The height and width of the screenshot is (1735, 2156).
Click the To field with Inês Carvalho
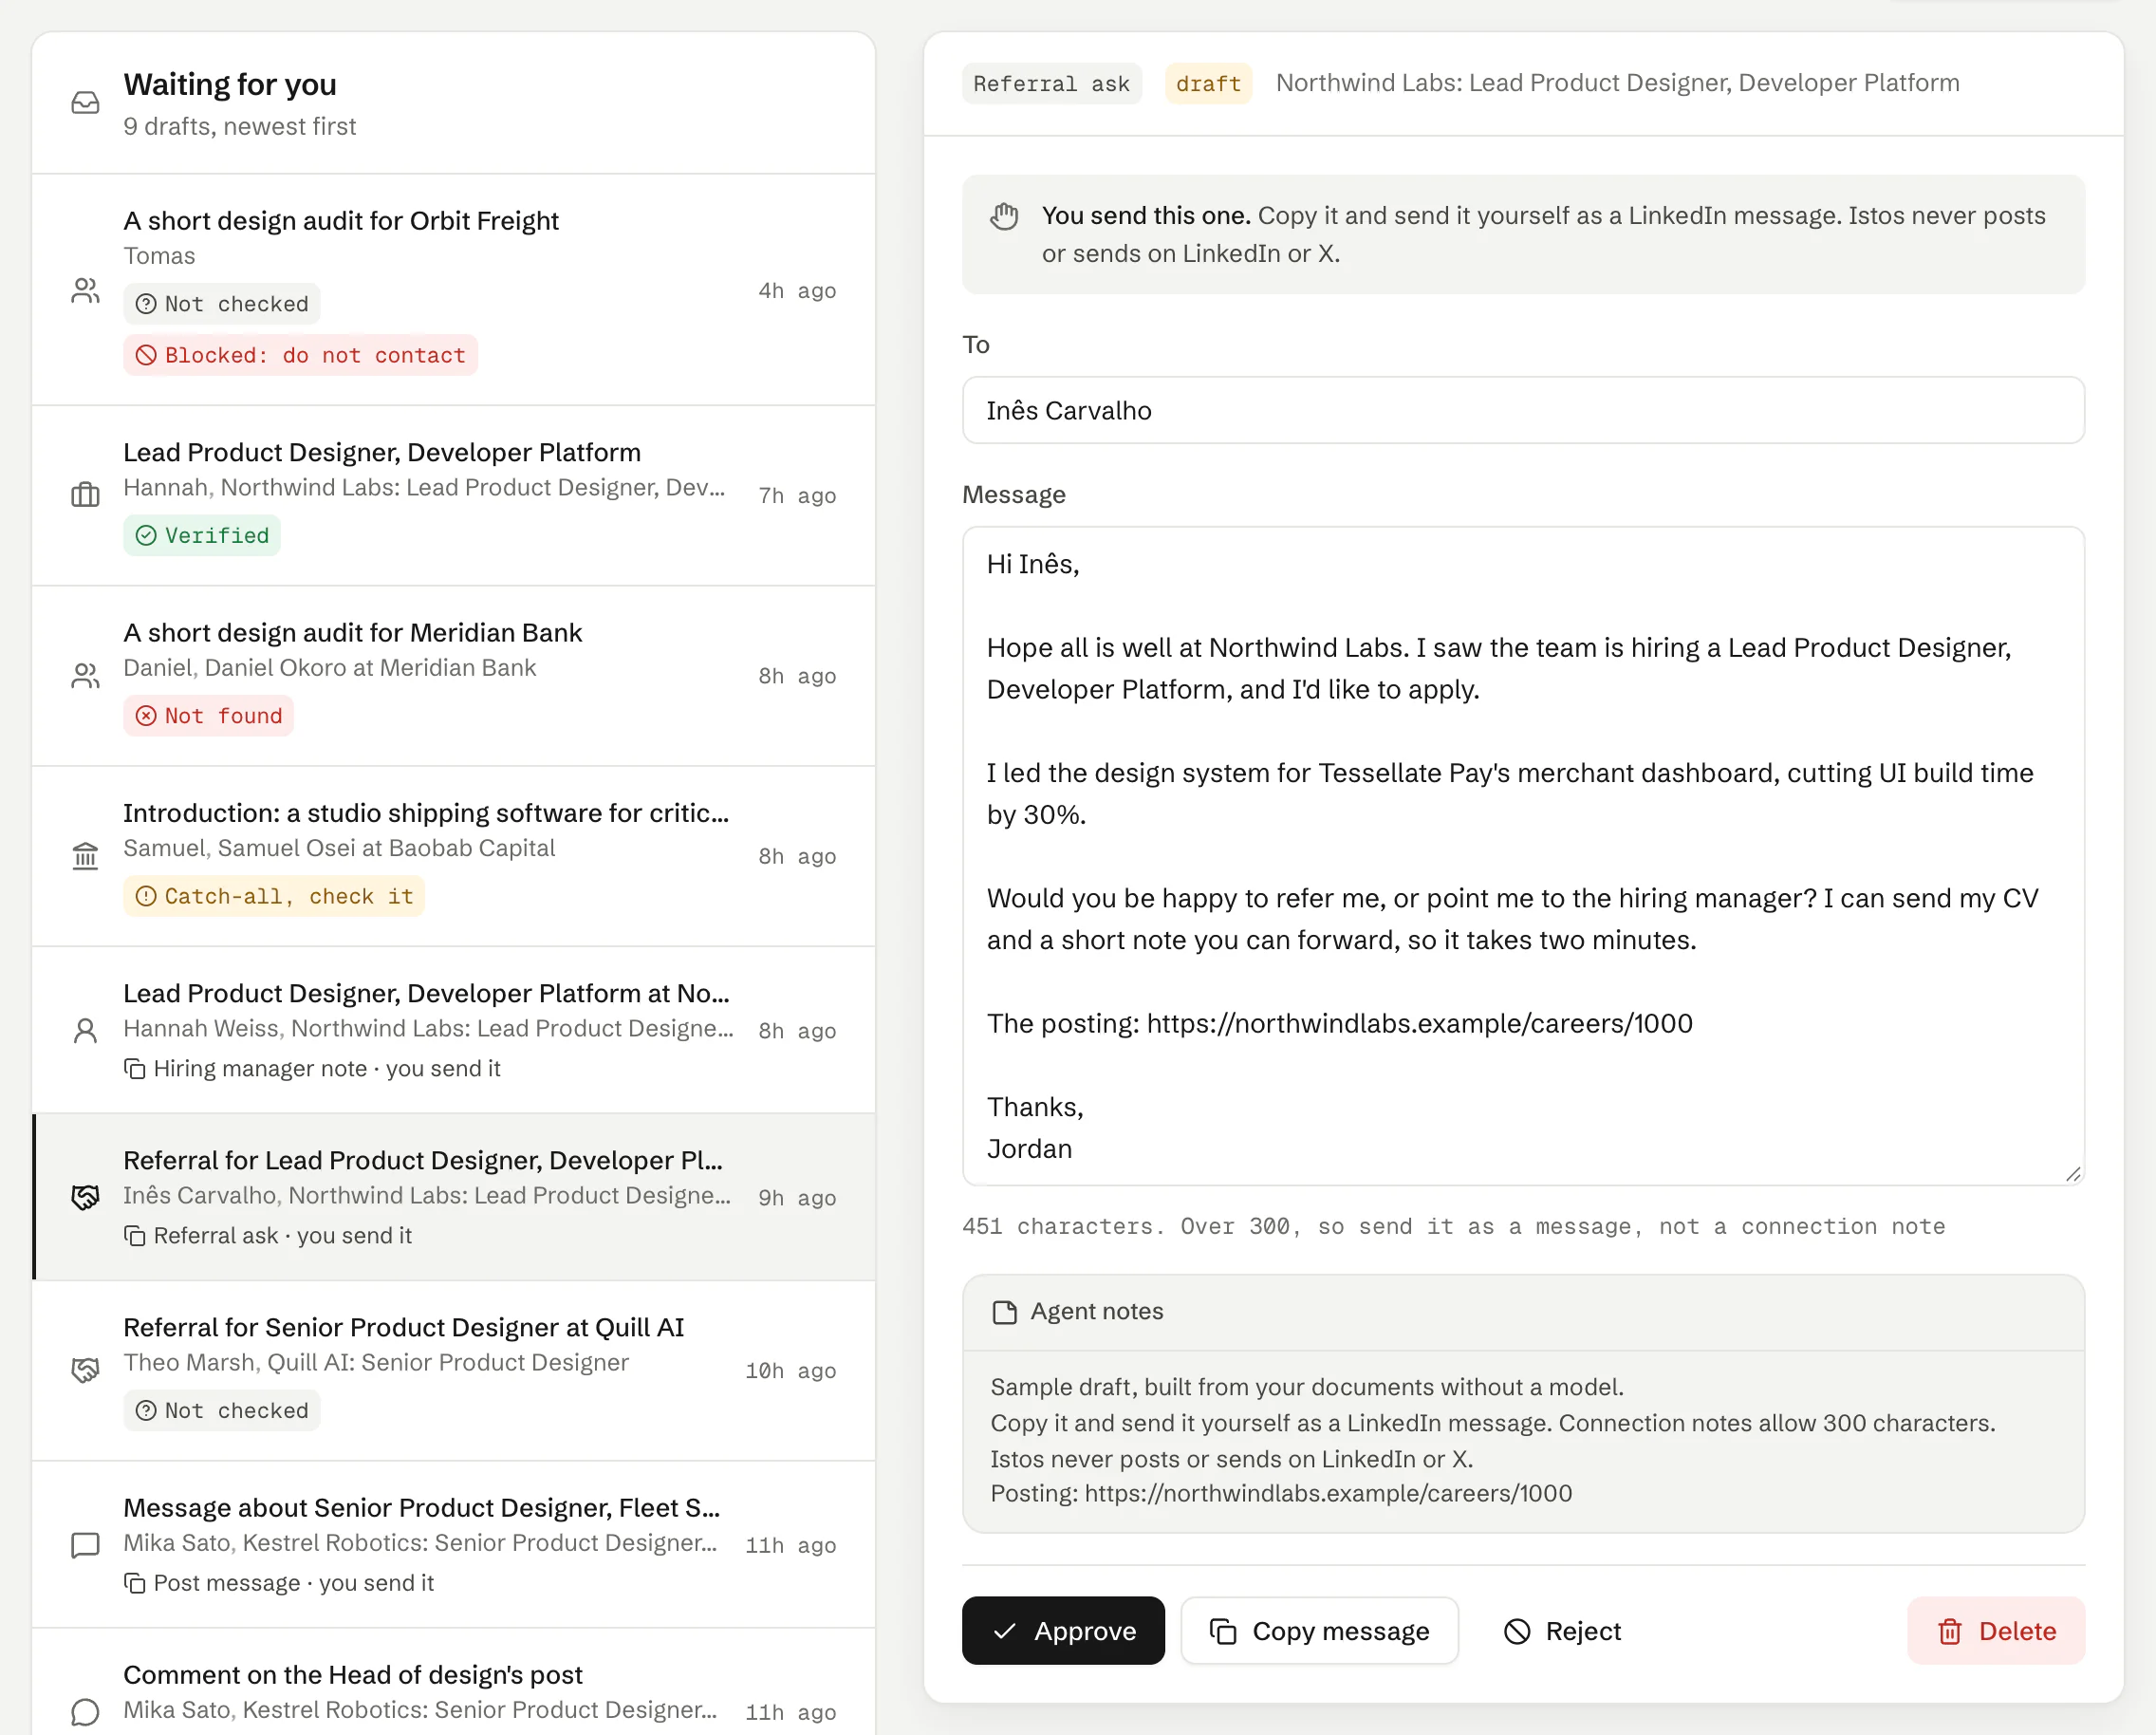click(x=1523, y=410)
